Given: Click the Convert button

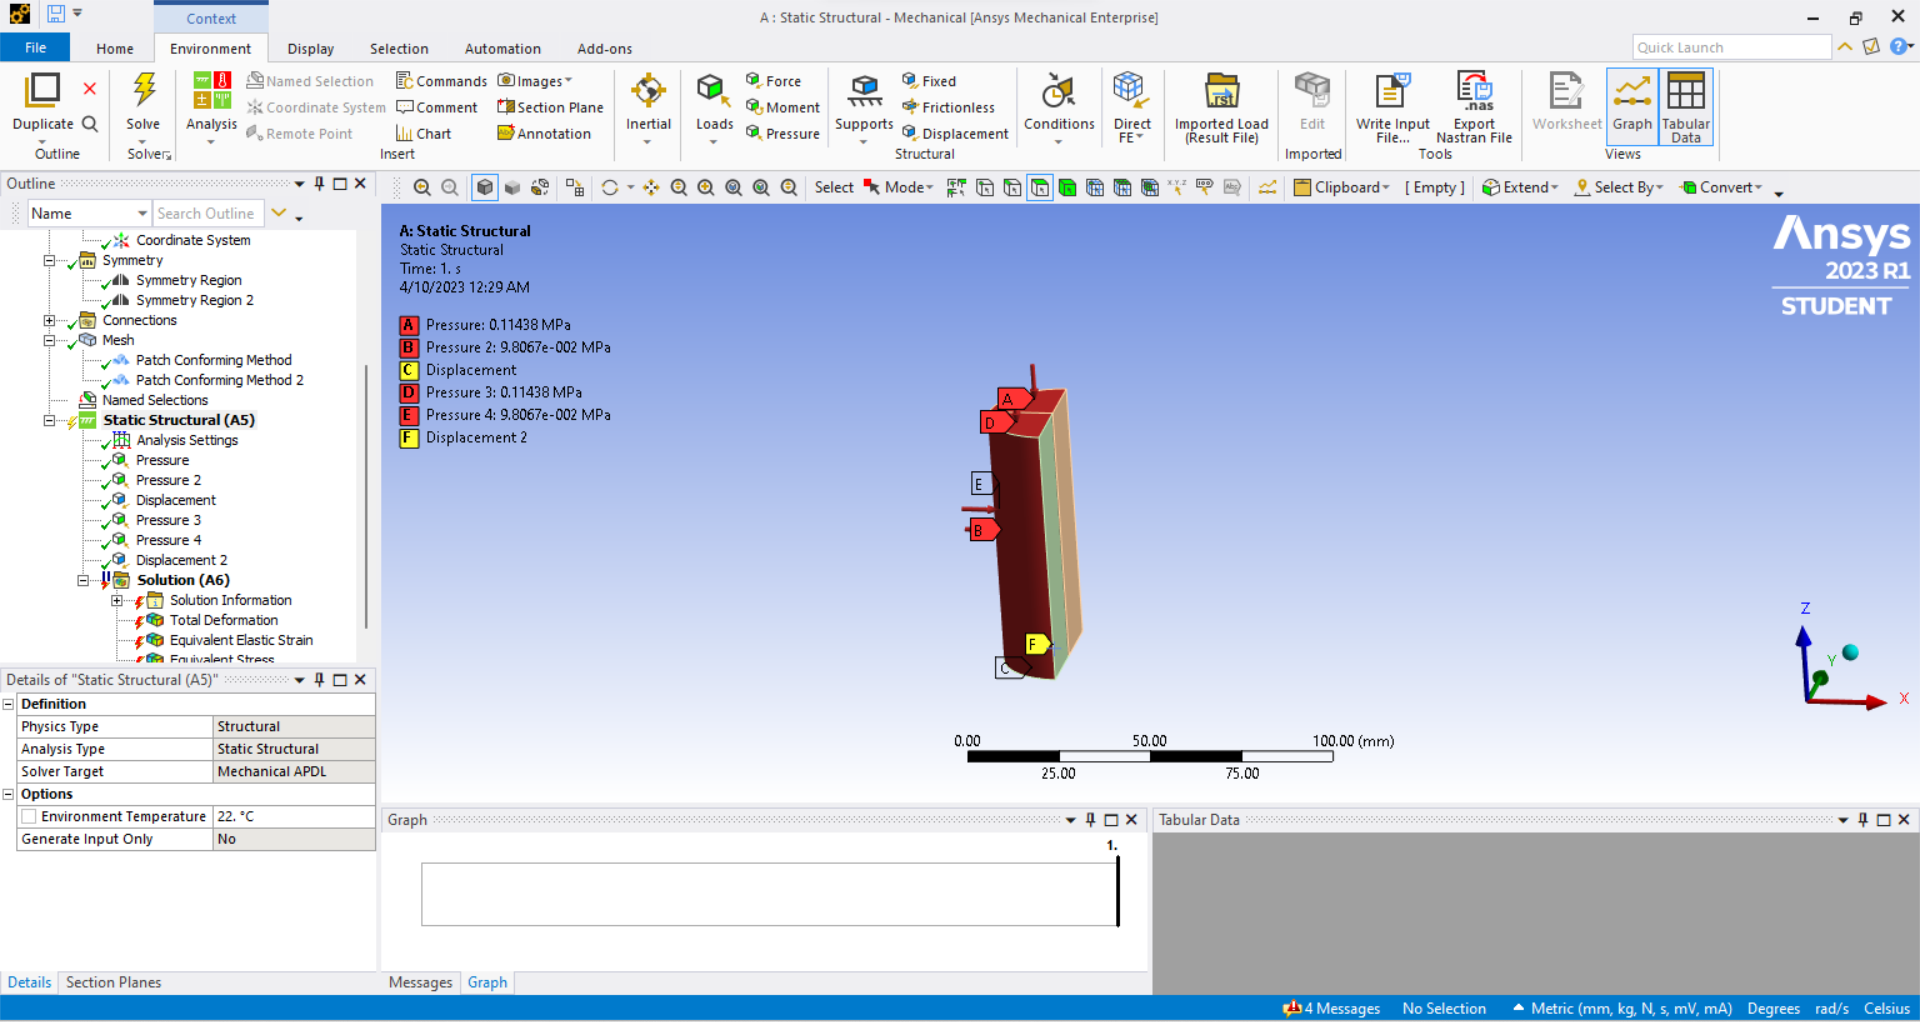Looking at the screenshot, I should click(x=1721, y=187).
